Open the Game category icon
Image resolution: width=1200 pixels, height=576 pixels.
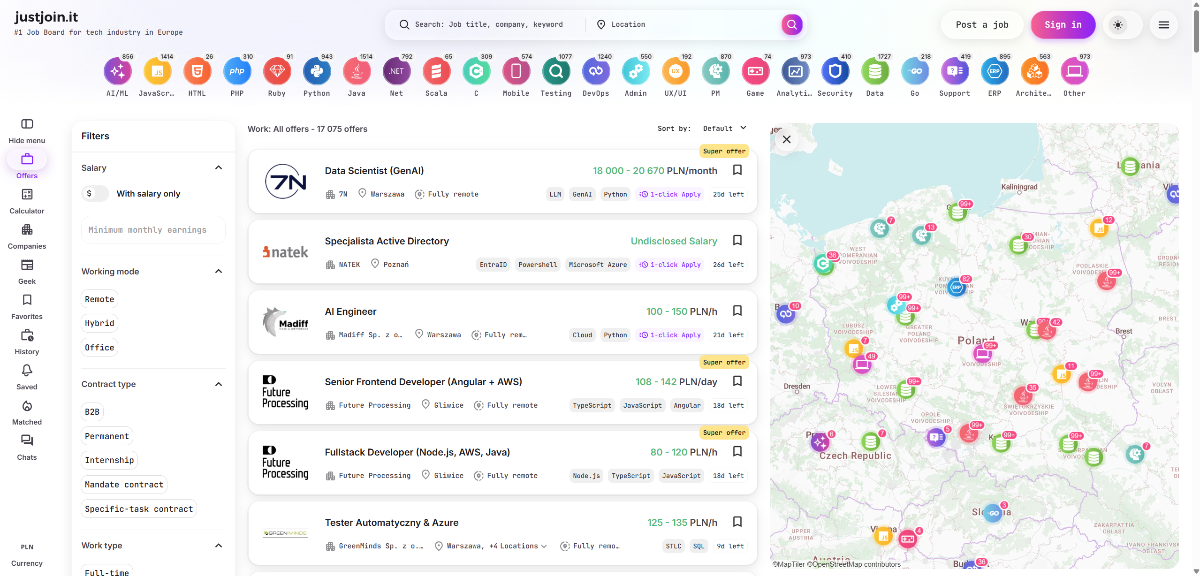[755, 72]
